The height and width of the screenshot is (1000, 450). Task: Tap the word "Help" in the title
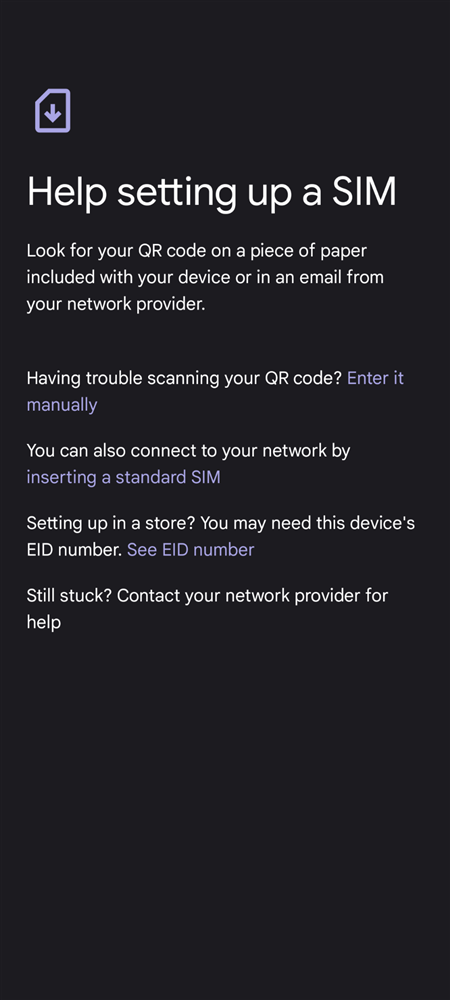(67, 191)
